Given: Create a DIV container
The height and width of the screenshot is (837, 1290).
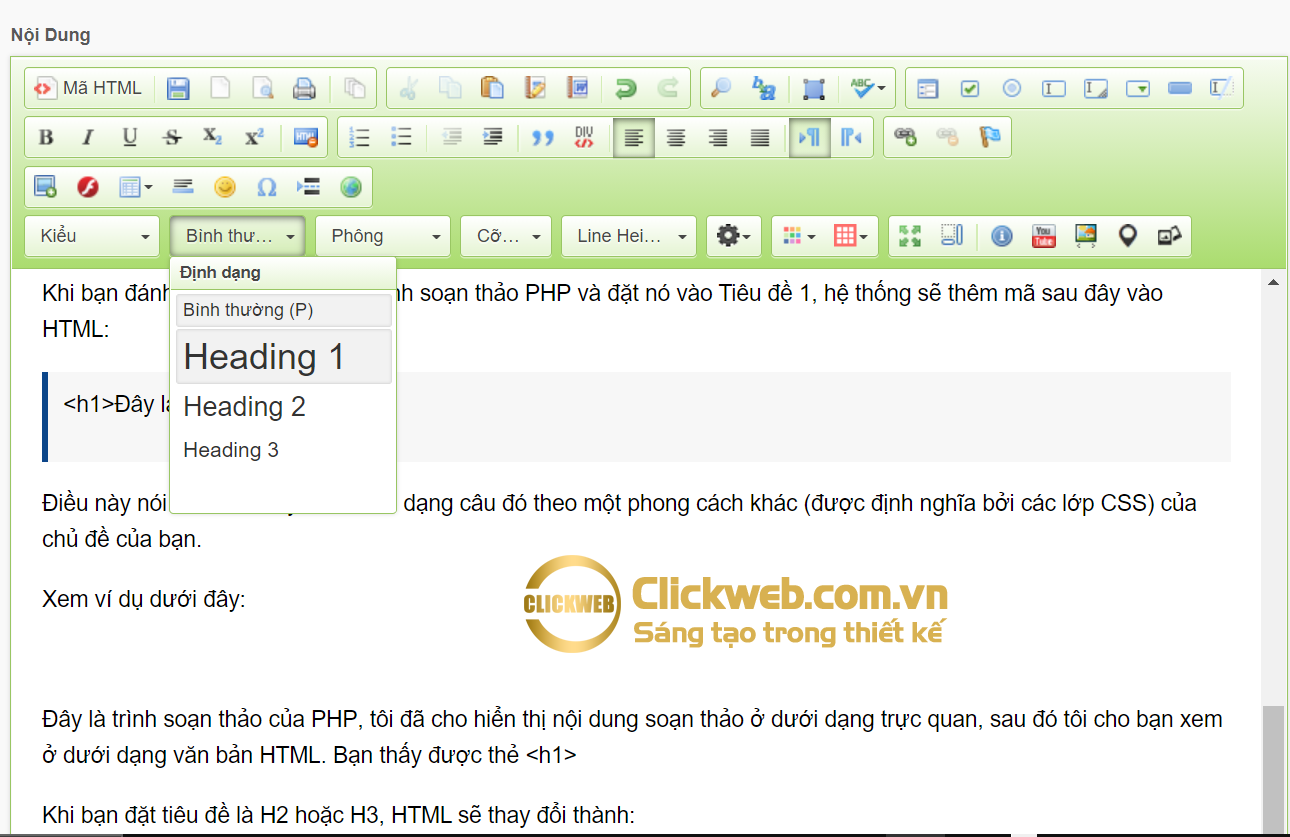Looking at the screenshot, I should tap(584, 138).
